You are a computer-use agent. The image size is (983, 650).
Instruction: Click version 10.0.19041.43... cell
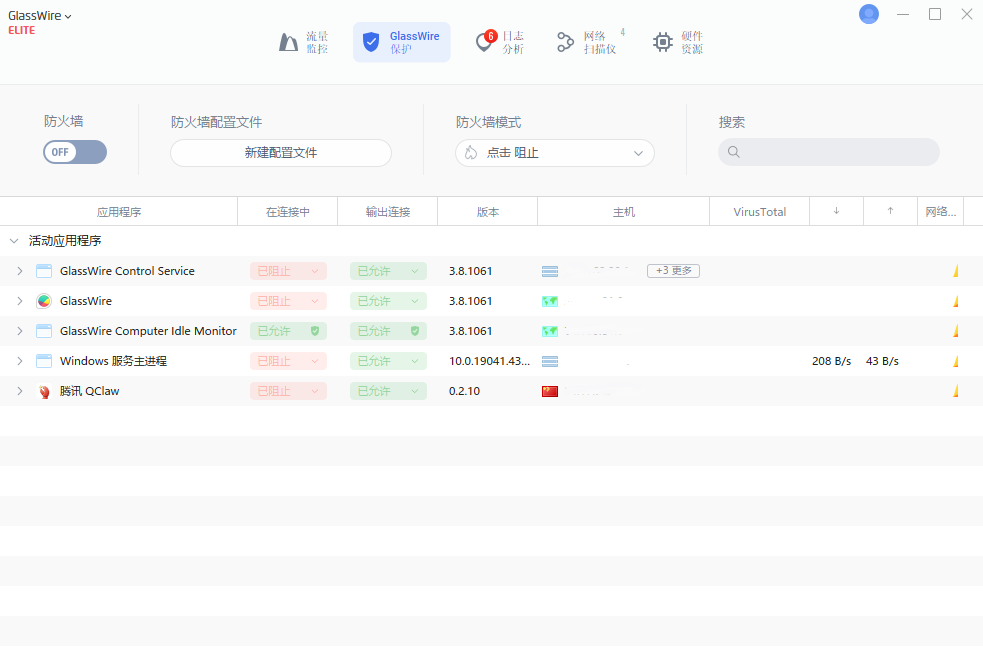[489, 361]
